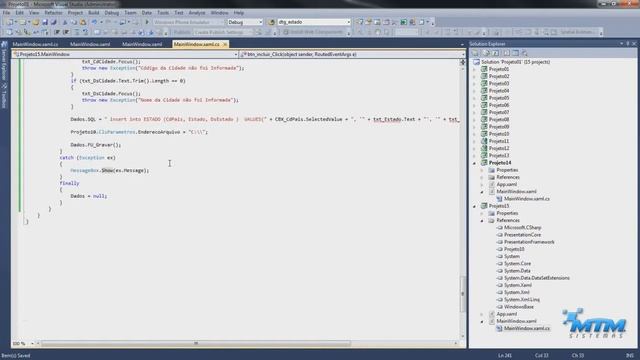Select System.Data.DataSetExtensions reference

[x=537, y=278]
